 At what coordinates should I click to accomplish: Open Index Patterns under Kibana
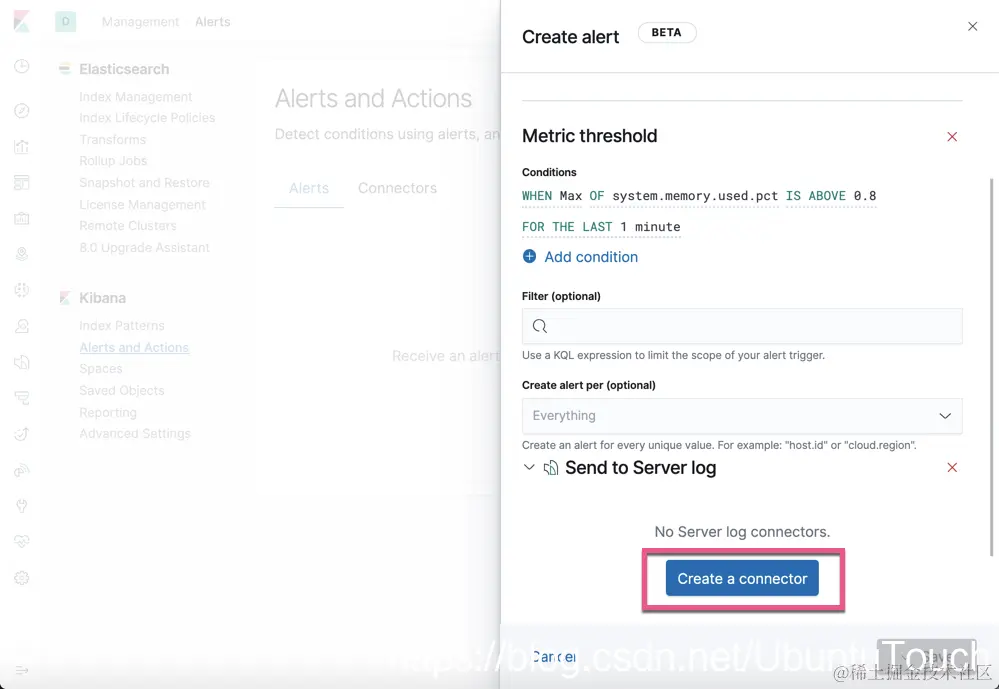pos(122,326)
